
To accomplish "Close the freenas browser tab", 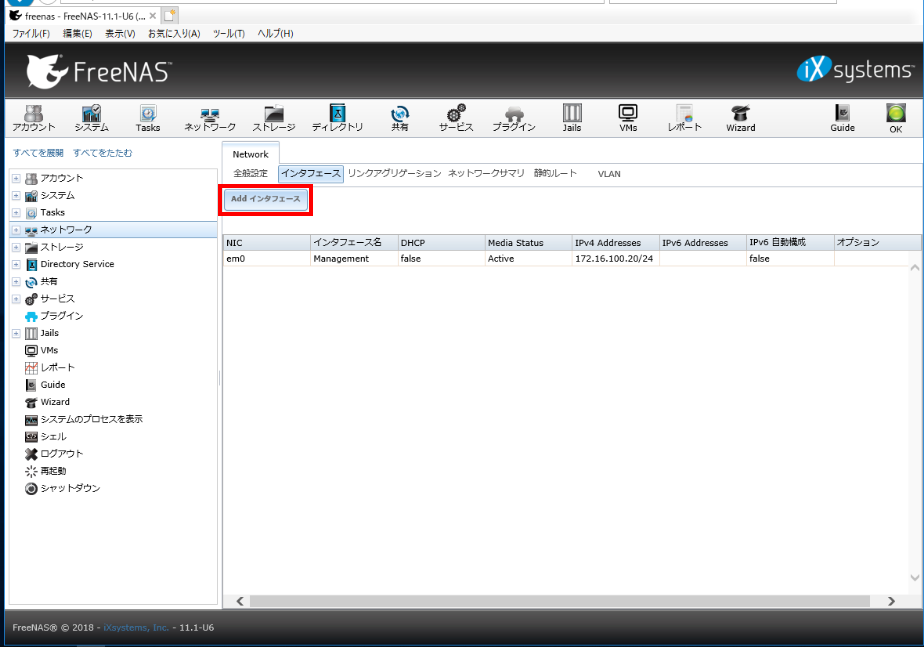I will [x=153, y=16].
